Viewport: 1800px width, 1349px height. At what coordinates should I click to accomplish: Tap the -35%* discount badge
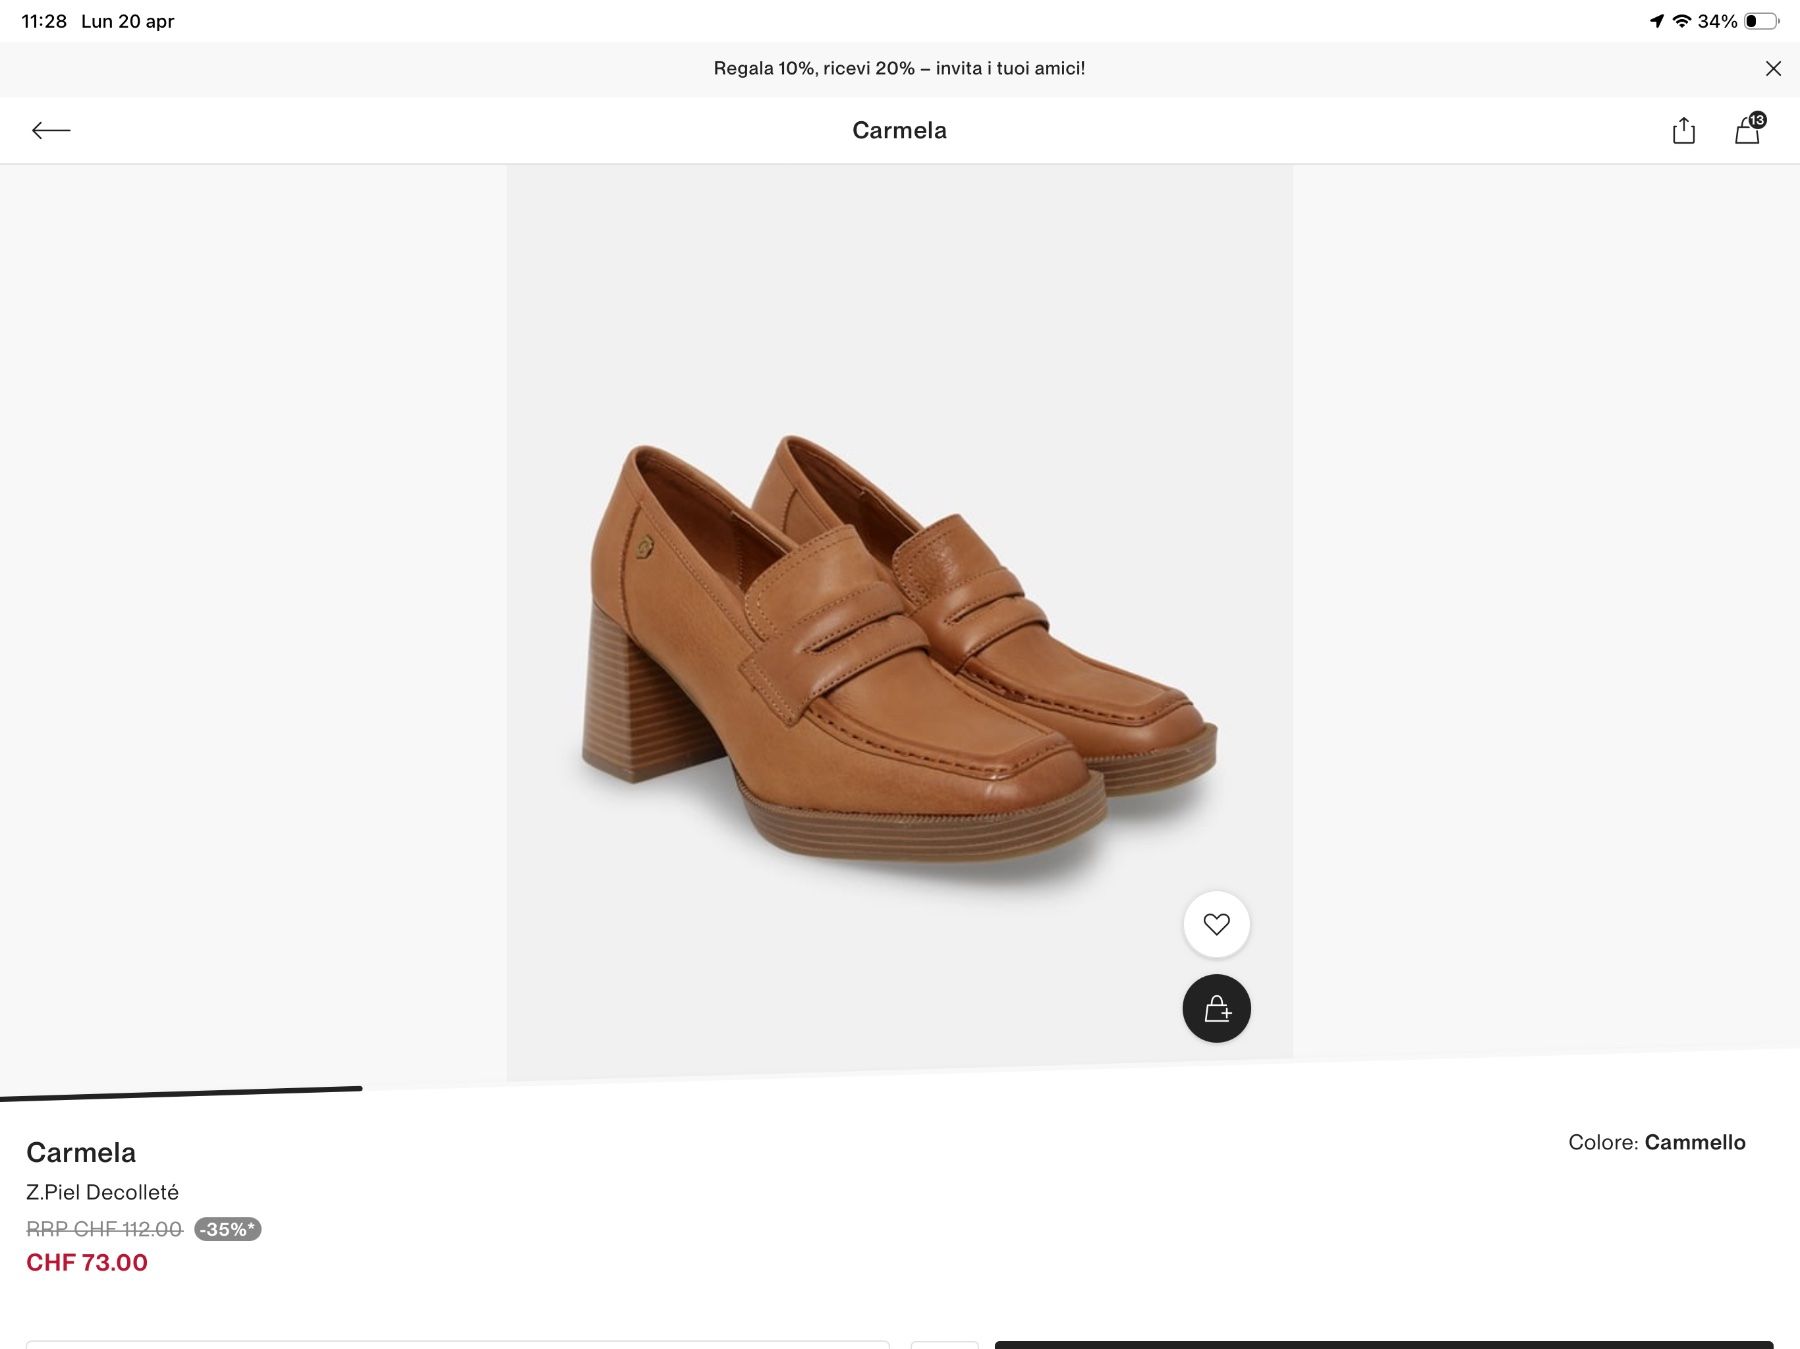(227, 1229)
